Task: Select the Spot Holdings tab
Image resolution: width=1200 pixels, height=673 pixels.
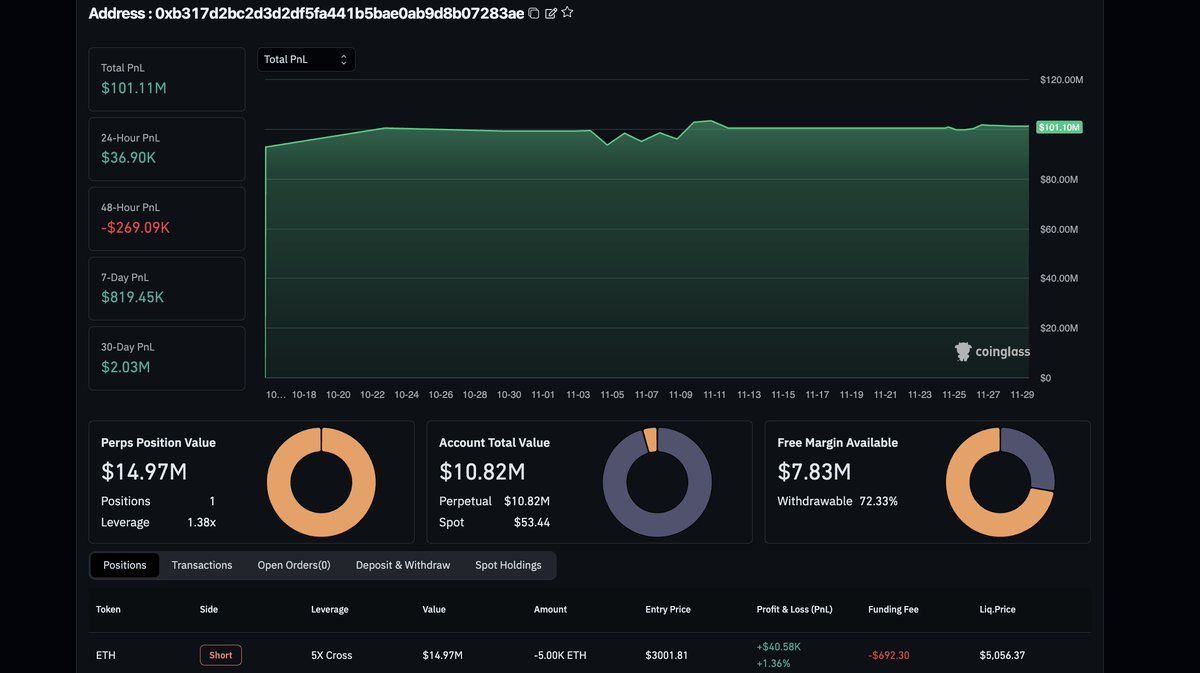Action: [x=508, y=565]
